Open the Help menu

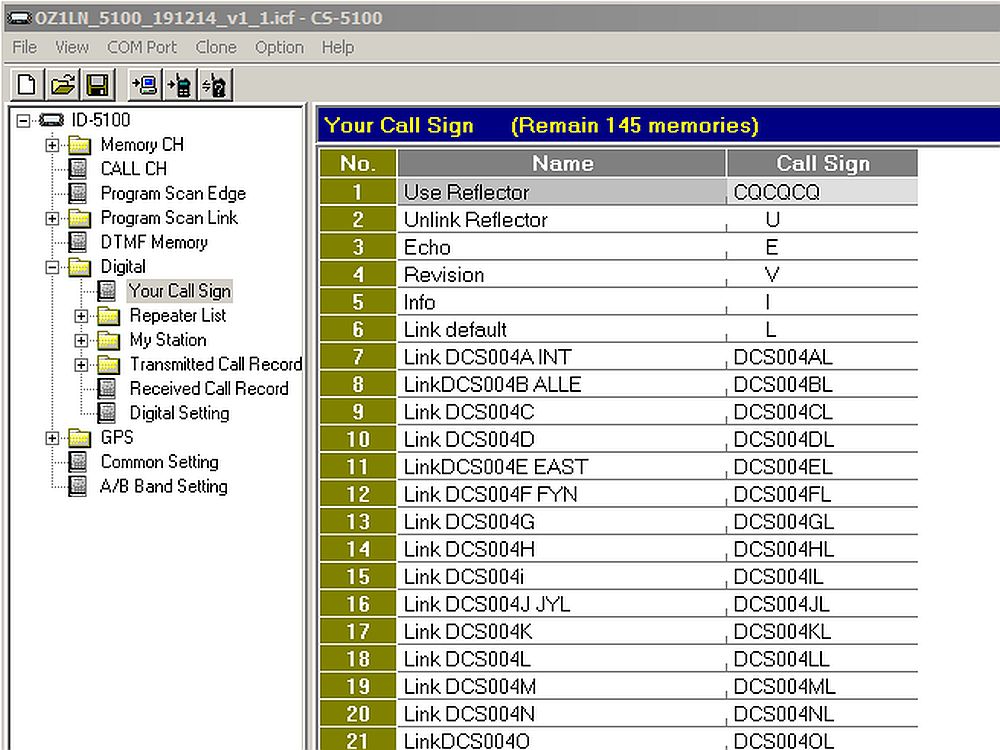[x=337, y=47]
